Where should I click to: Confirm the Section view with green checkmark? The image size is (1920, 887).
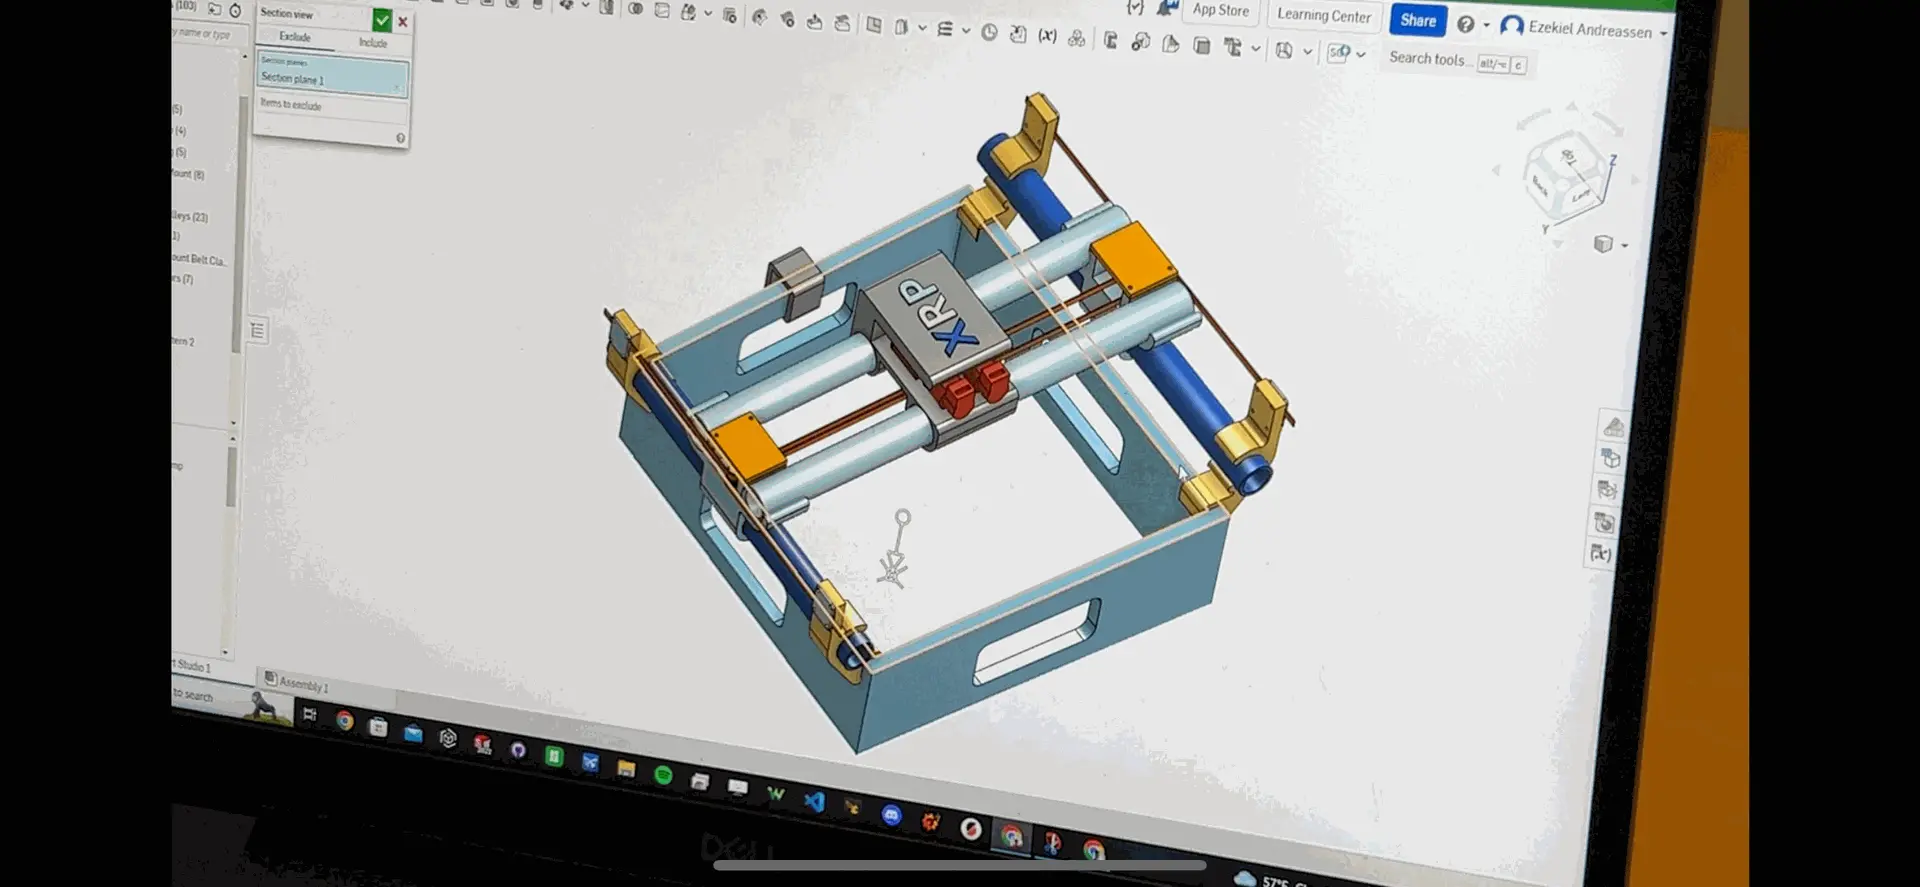pyautogui.click(x=382, y=20)
